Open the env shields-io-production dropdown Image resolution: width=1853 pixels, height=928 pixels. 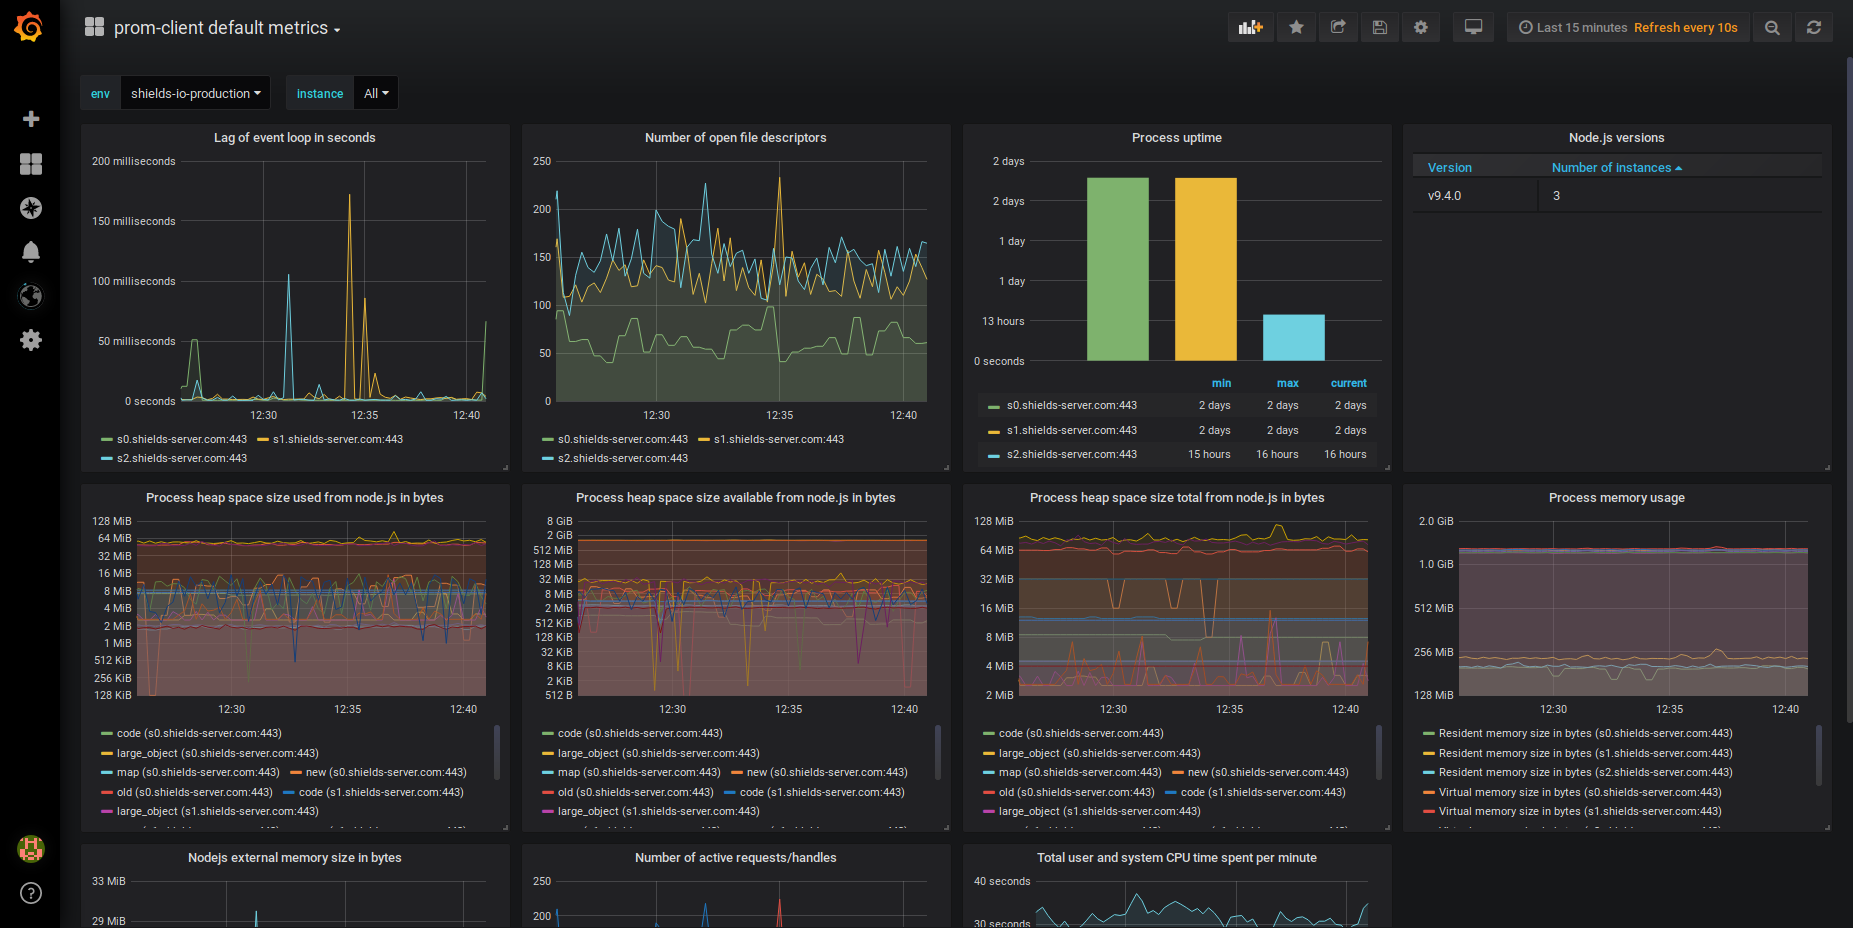pos(196,93)
